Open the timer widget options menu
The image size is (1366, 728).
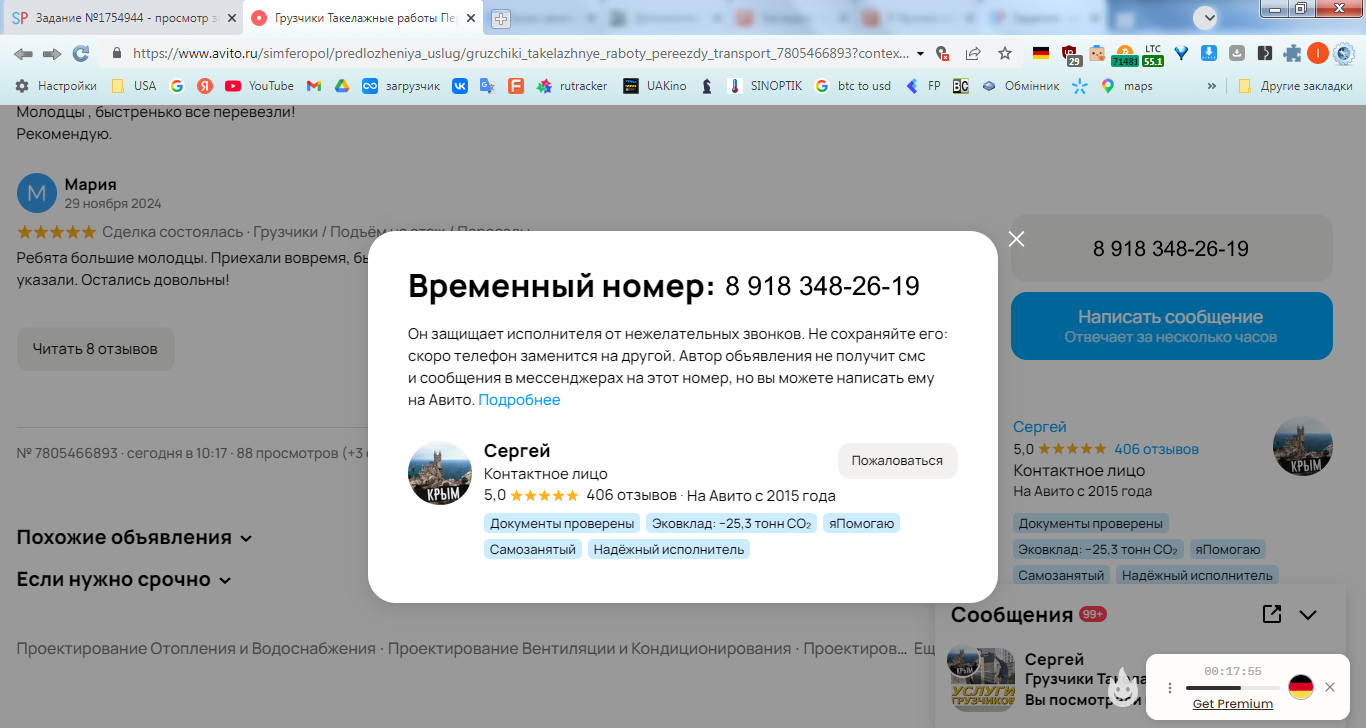tap(1170, 688)
